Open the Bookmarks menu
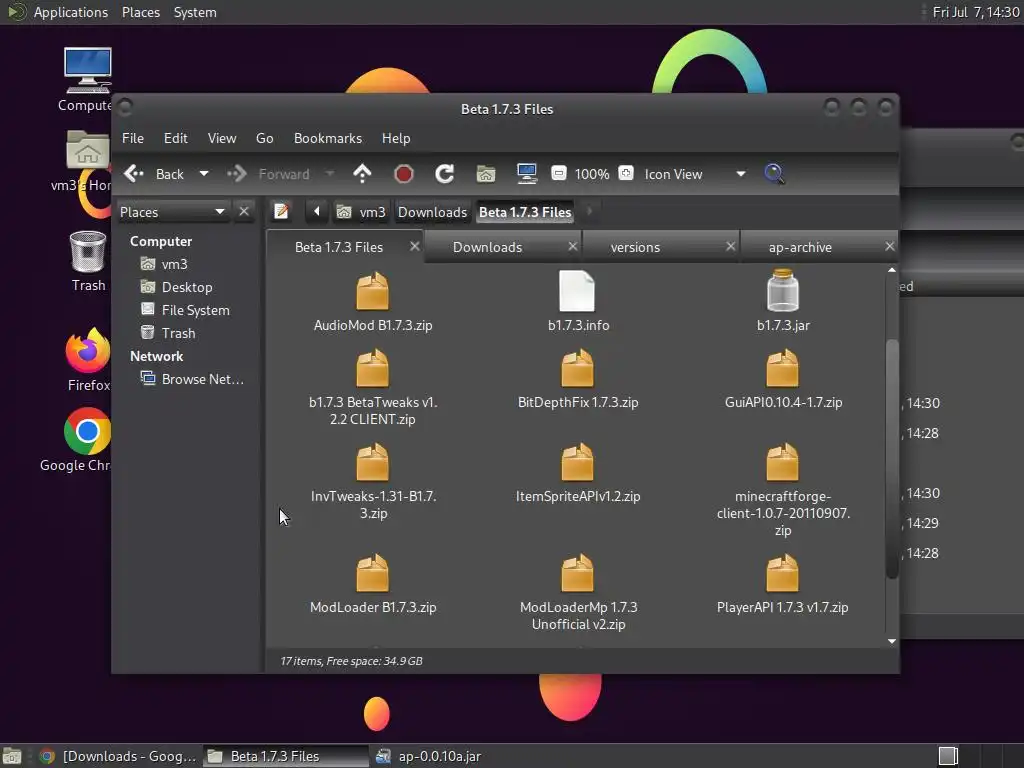This screenshot has height=768, width=1024. (328, 138)
